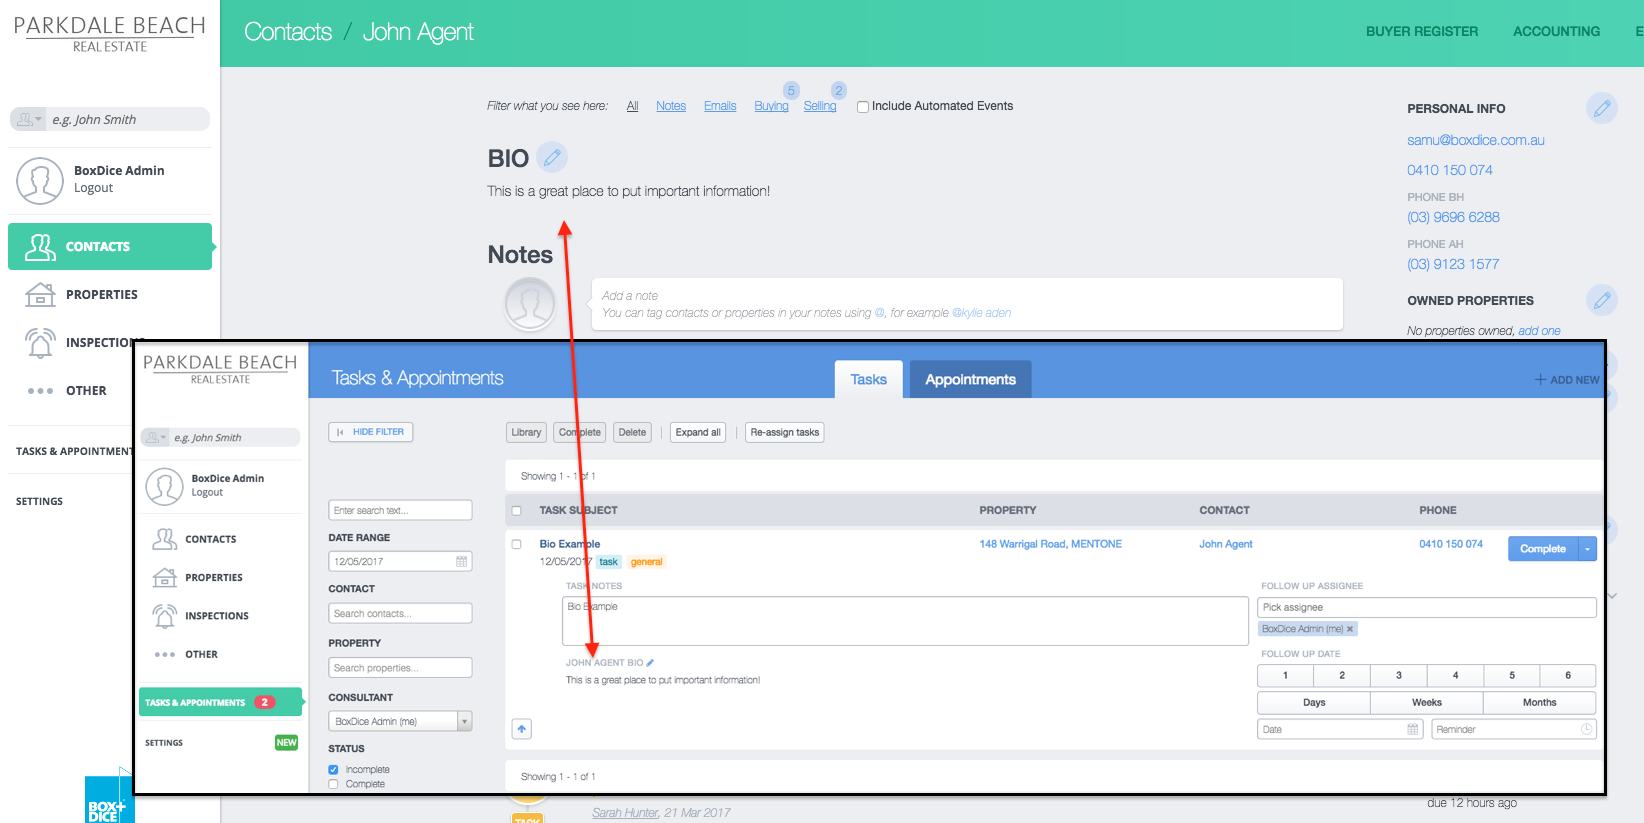Click the plus Add New button
This screenshot has width=1644, height=823.
tap(1567, 380)
